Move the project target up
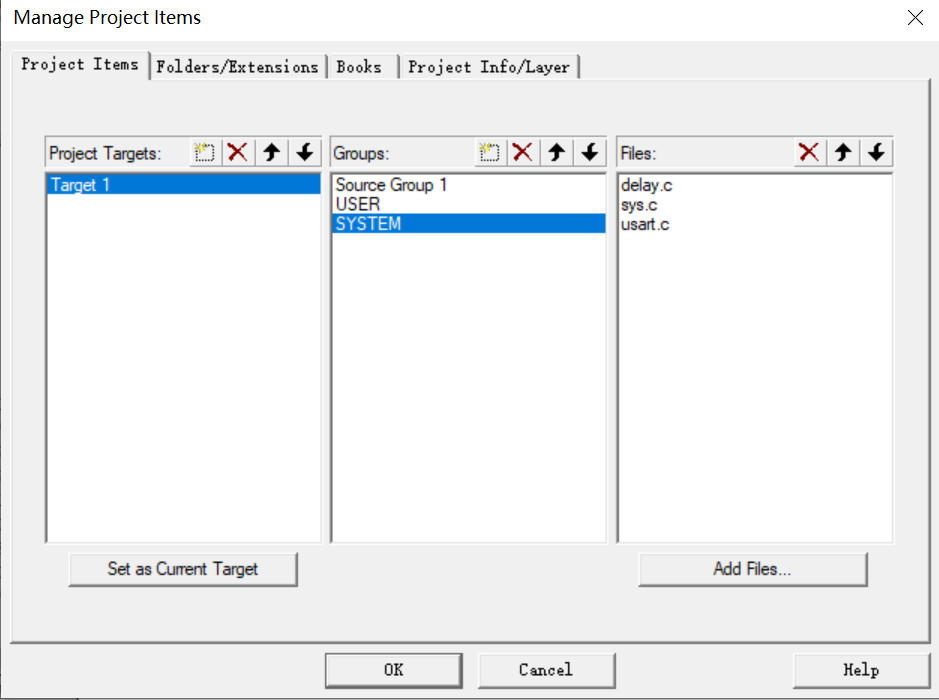Image resolution: width=939 pixels, height=700 pixels. pos(271,152)
